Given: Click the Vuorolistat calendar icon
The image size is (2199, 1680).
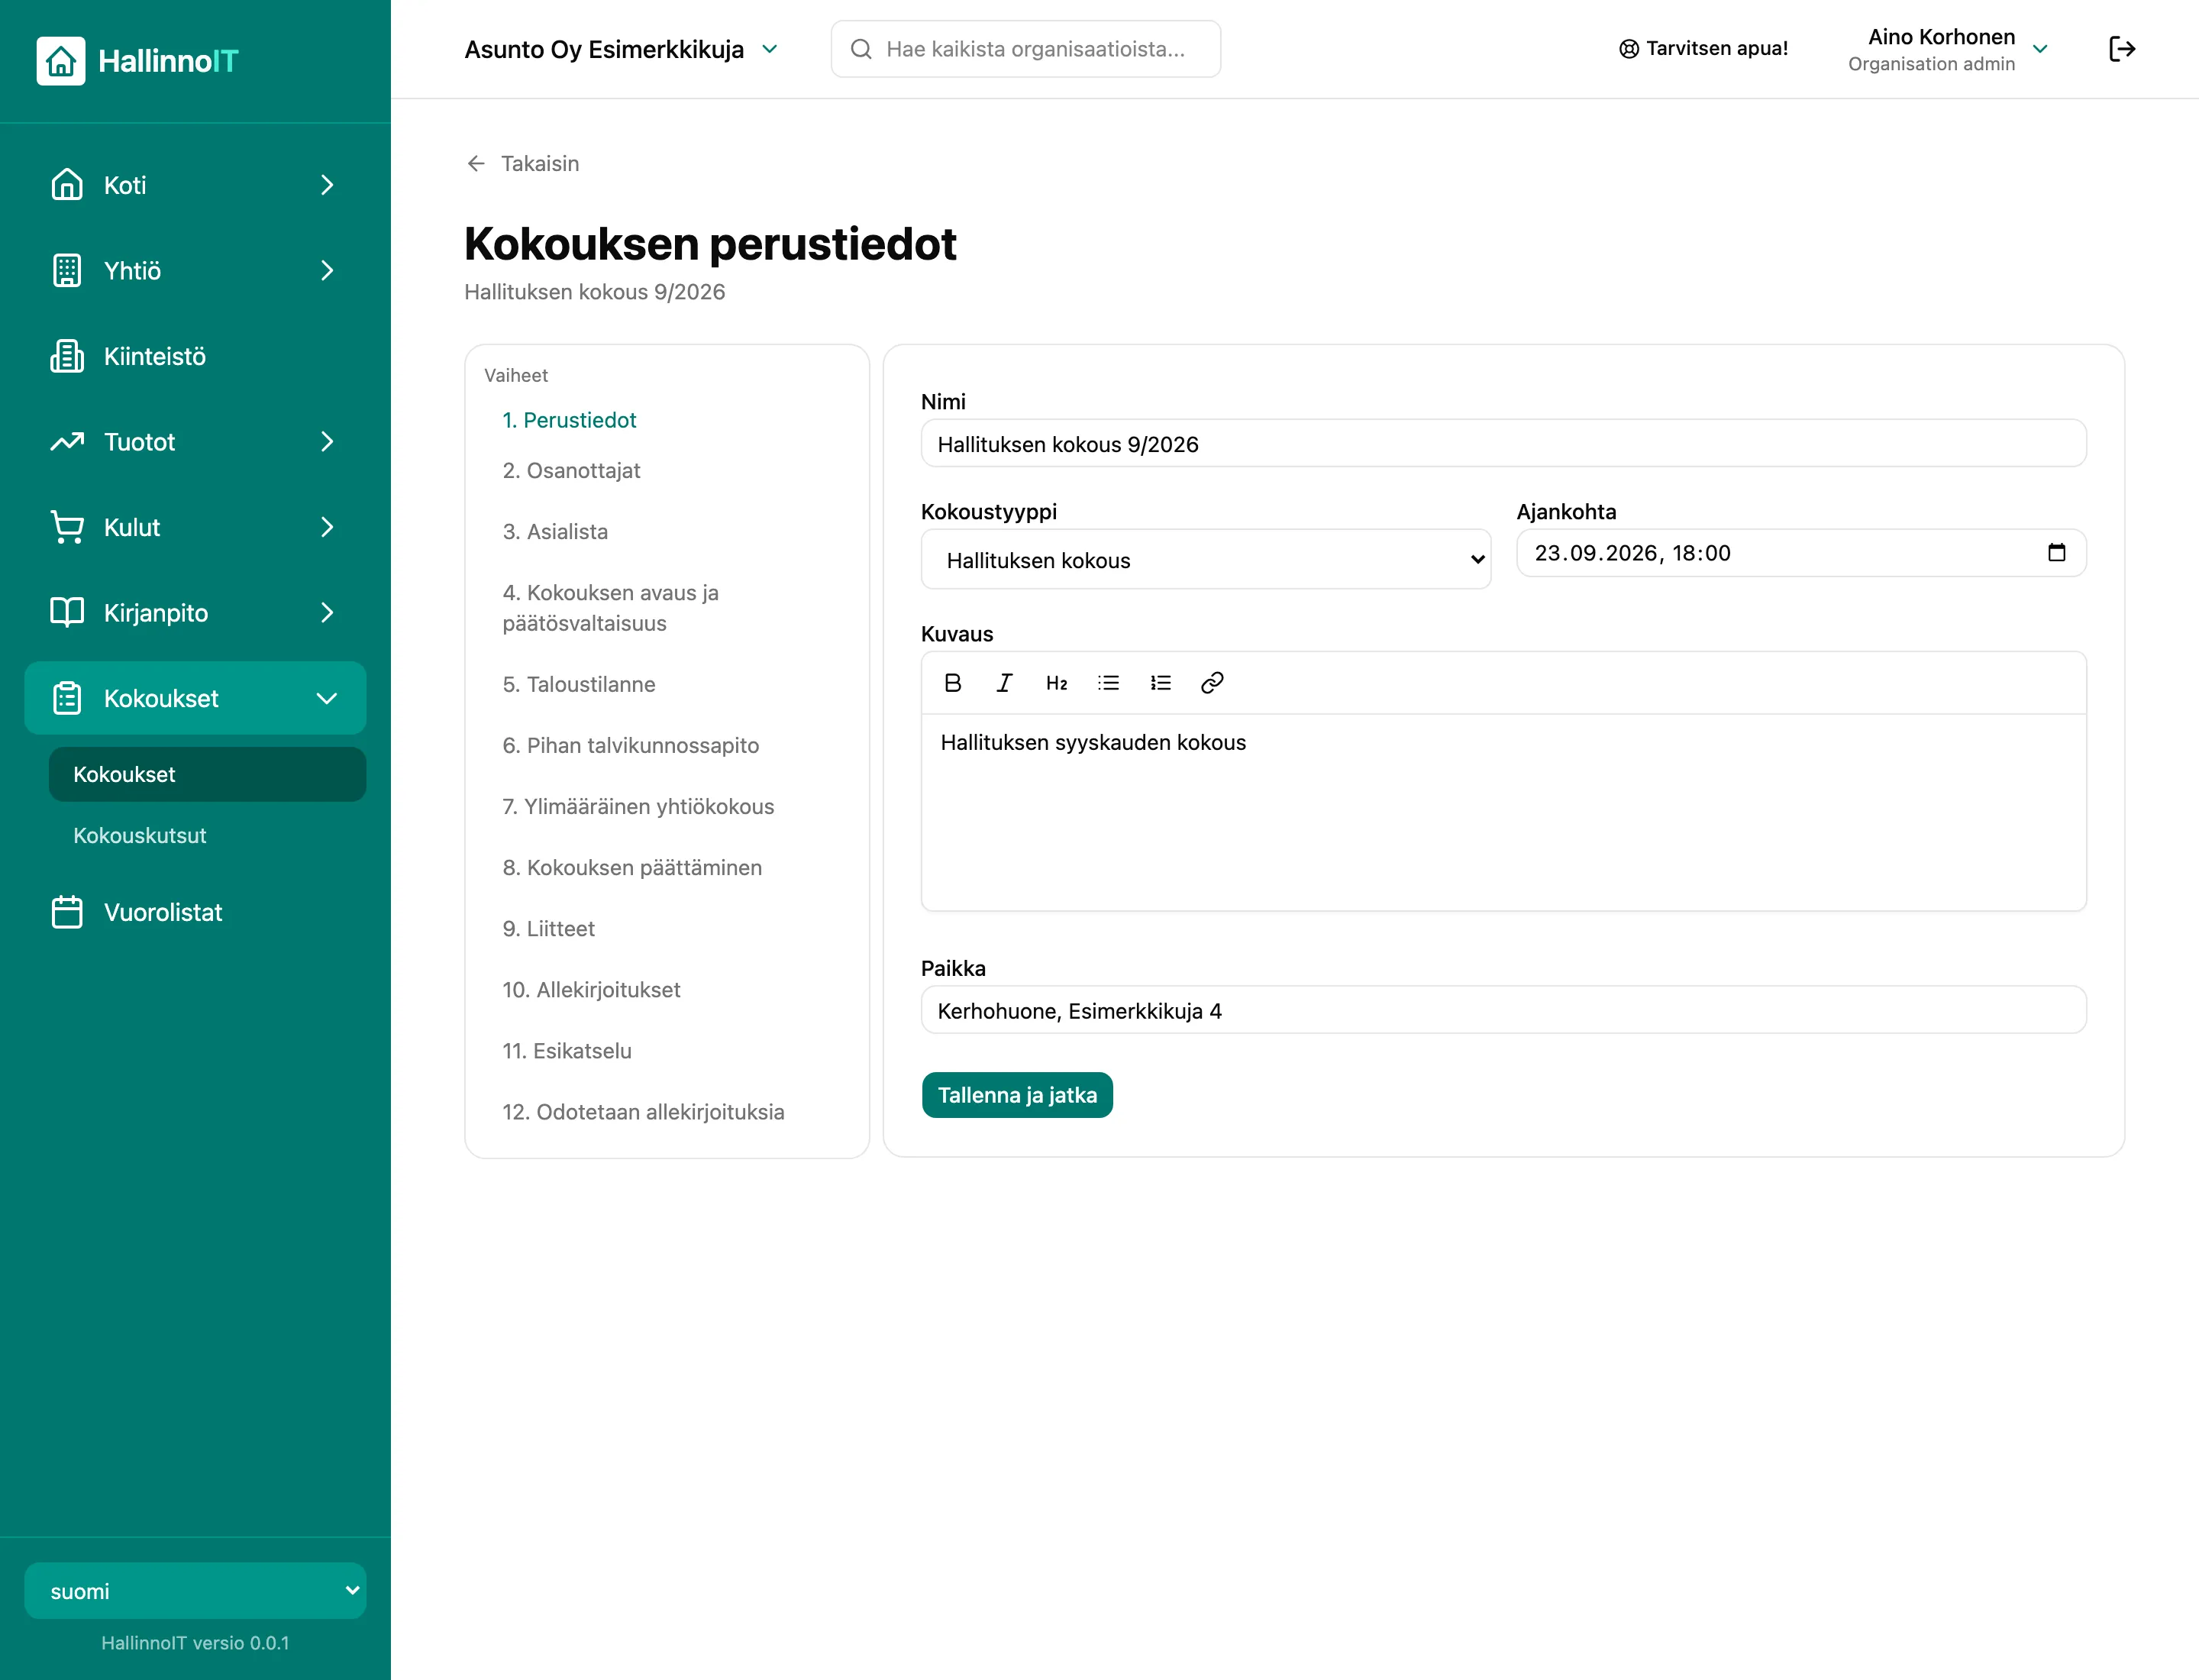Looking at the screenshot, I should [x=67, y=912].
